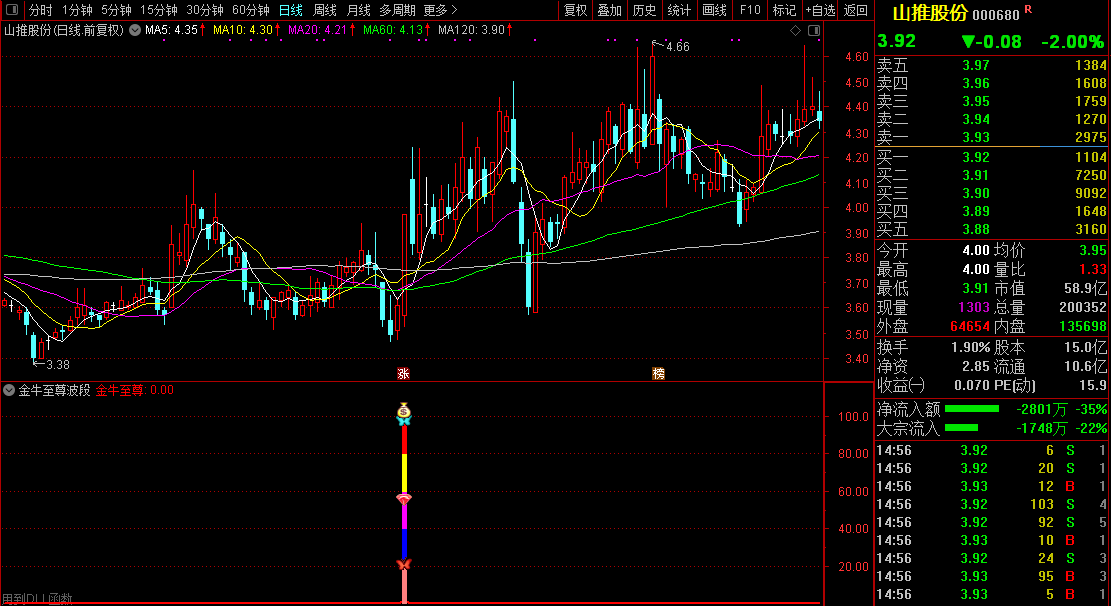Image resolution: width=1111 pixels, height=606 pixels.
Task: Click the stock code 000680
Action: coord(996,15)
